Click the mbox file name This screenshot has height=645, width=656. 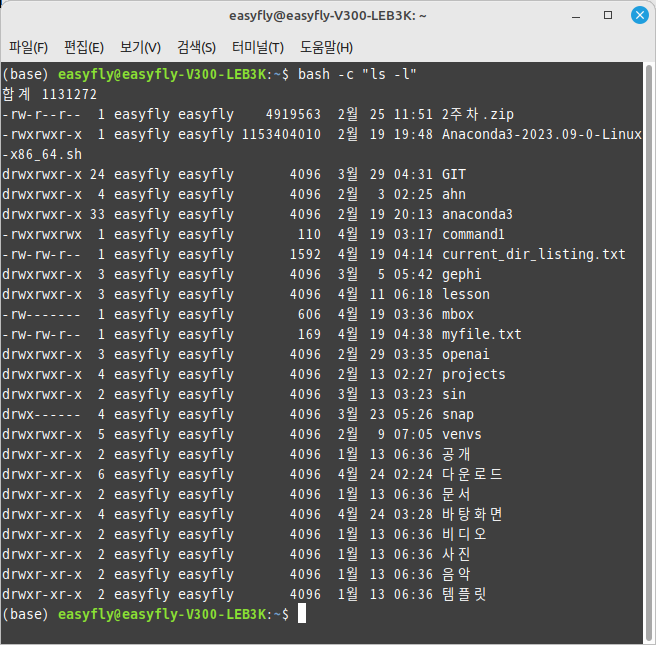(458, 314)
